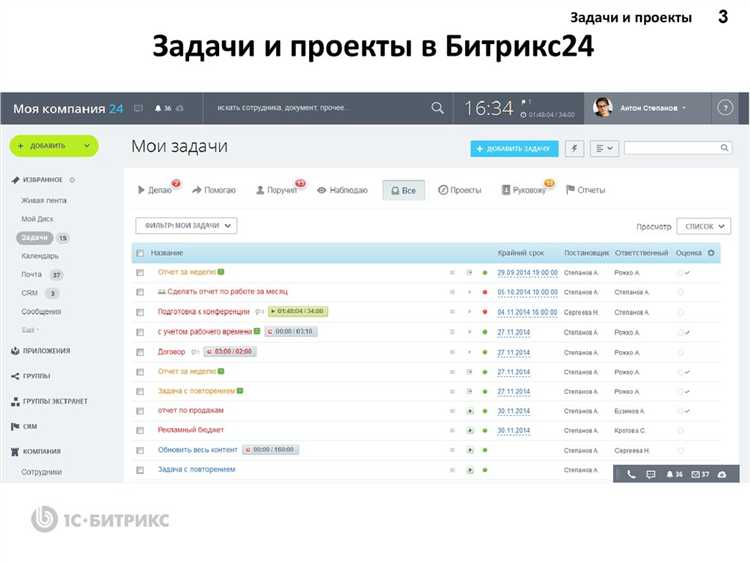Switch to 'Помогаю' tab

(x=214, y=190)
